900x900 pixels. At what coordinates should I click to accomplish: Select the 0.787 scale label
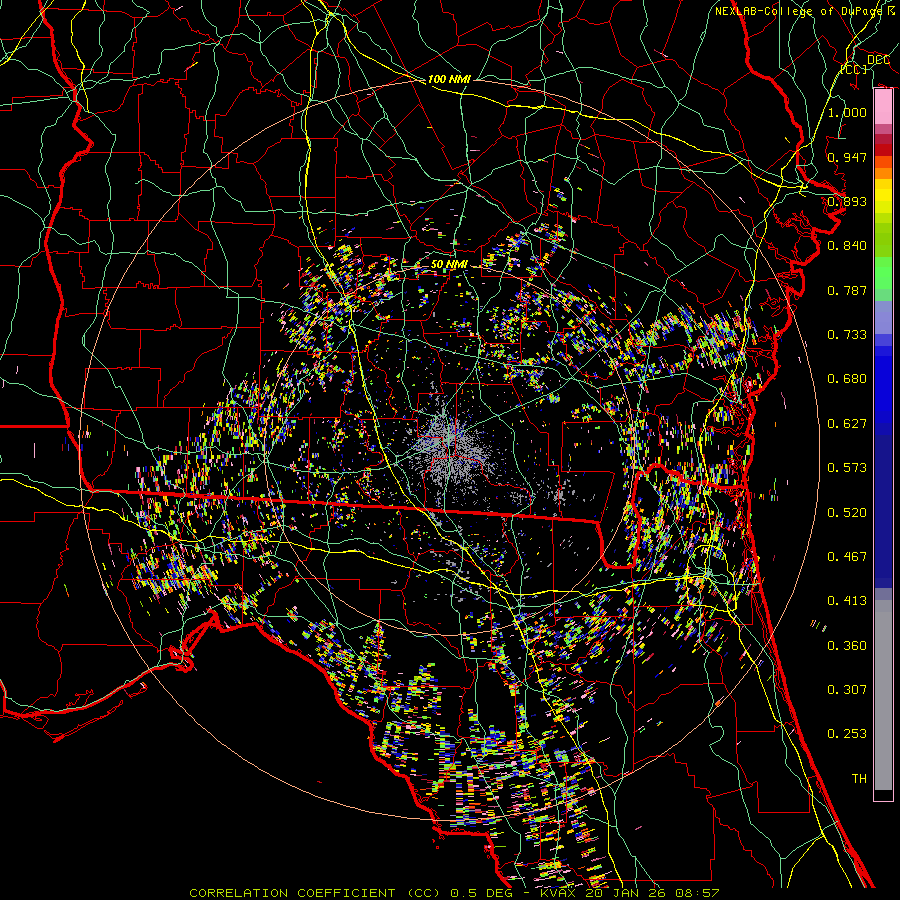coord(847,290)
